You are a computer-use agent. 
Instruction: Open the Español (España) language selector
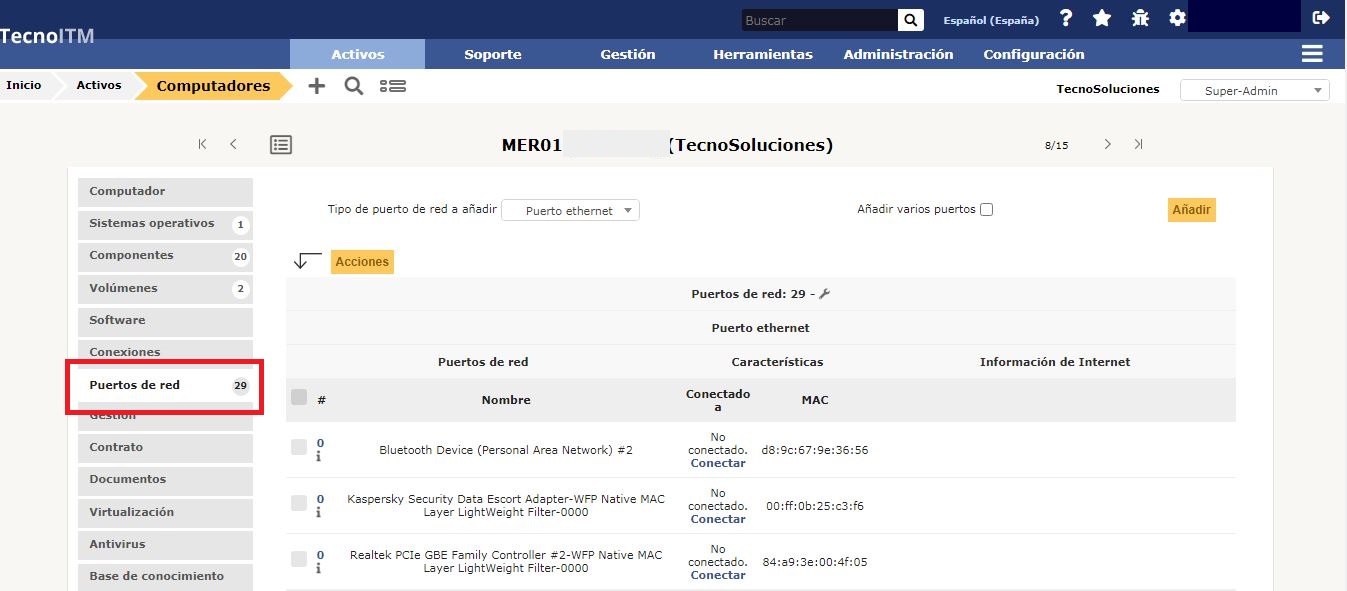pyautogui.click(x=990, y=20)
